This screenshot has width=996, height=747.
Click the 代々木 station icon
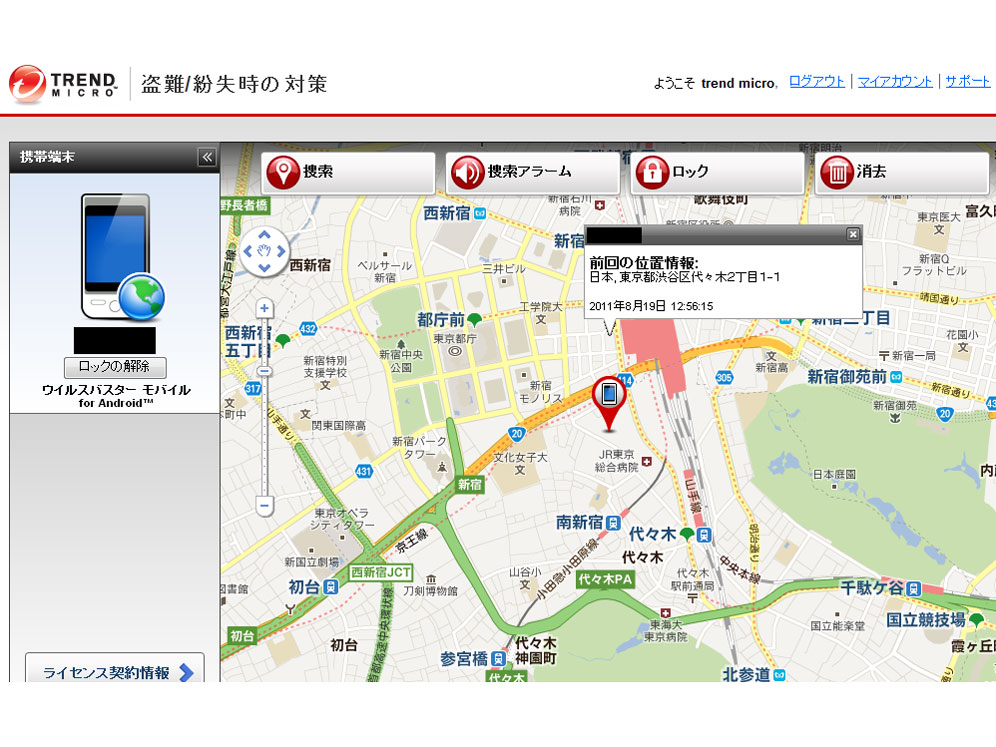704,535
